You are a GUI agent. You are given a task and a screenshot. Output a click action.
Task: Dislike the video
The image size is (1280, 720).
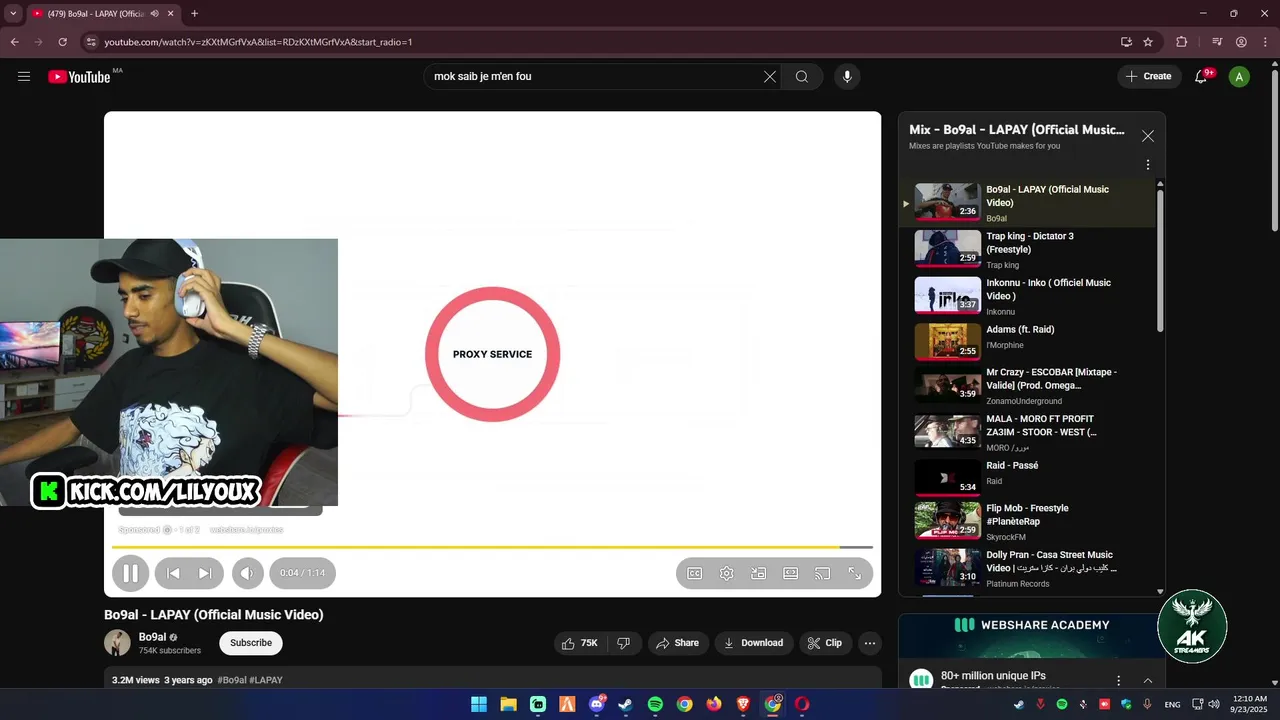coord(623,643)
